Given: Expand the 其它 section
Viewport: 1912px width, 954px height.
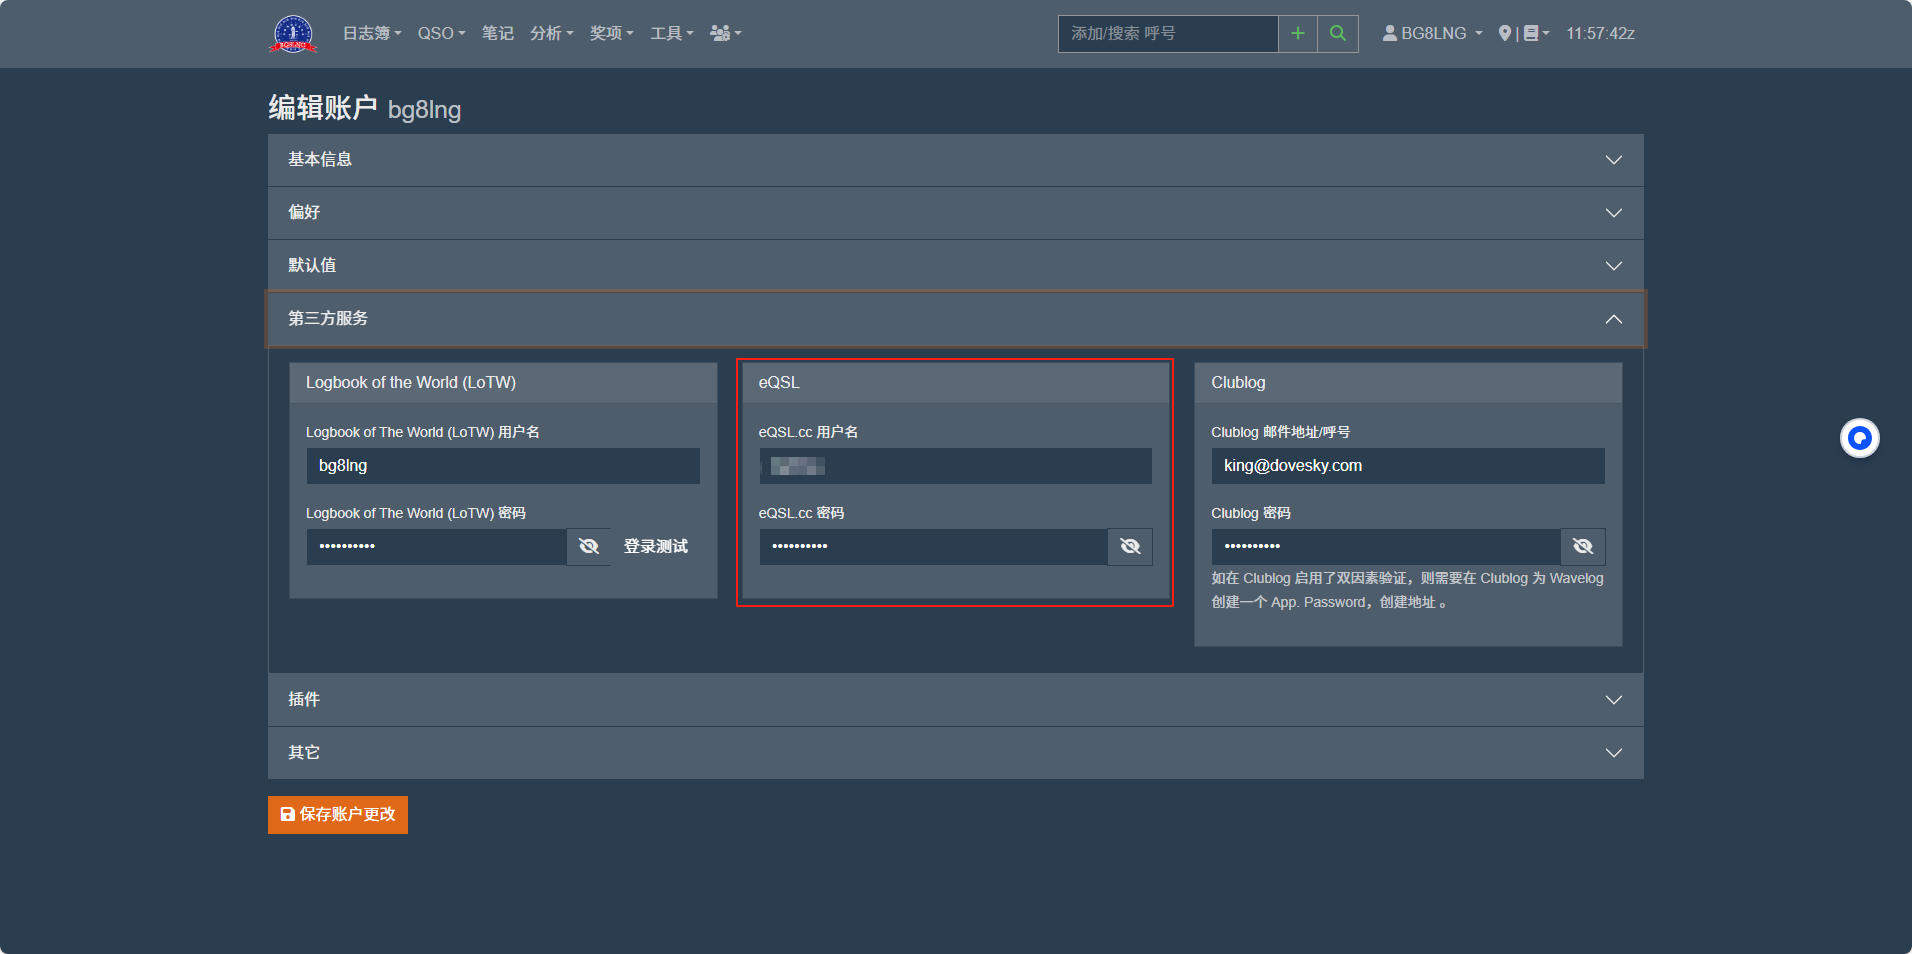Looking at the screenshot, I should [956, 753].
